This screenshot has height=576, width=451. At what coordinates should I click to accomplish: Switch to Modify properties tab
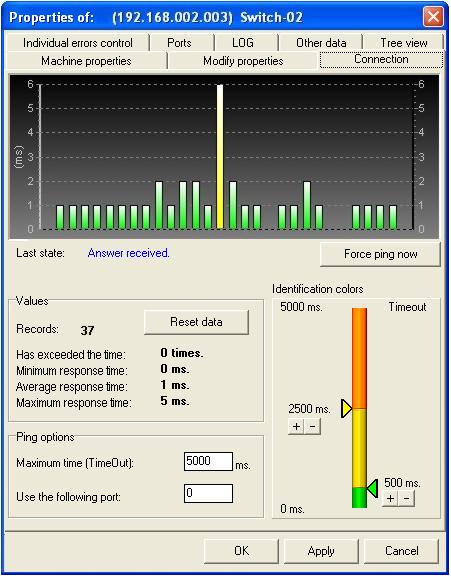click(243, 61)
